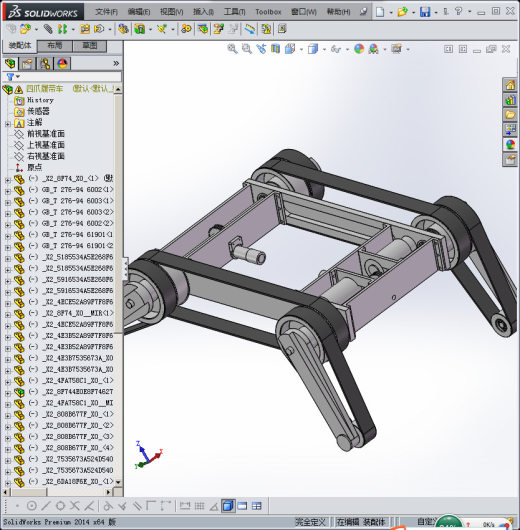Open SolidWorks Resources home icon in task pane

(510, 85)
